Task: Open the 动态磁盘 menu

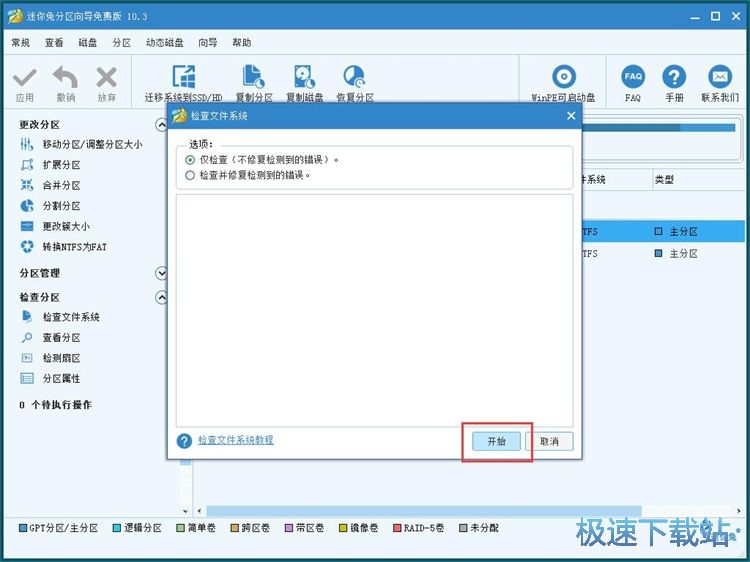Action: point(165,43)
